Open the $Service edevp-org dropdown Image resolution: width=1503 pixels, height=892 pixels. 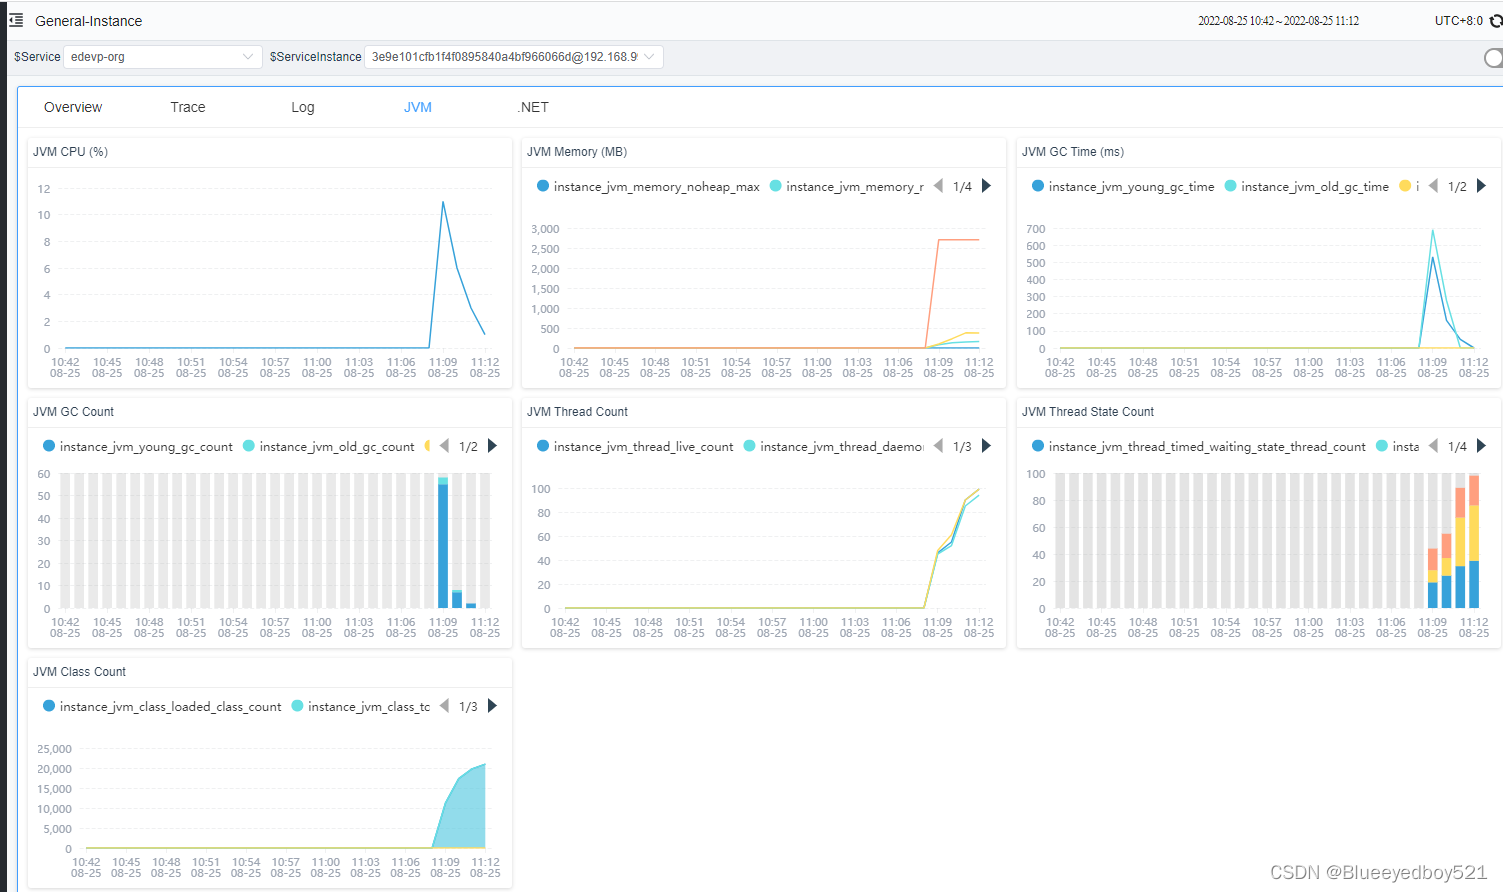(x=162, y=57)
